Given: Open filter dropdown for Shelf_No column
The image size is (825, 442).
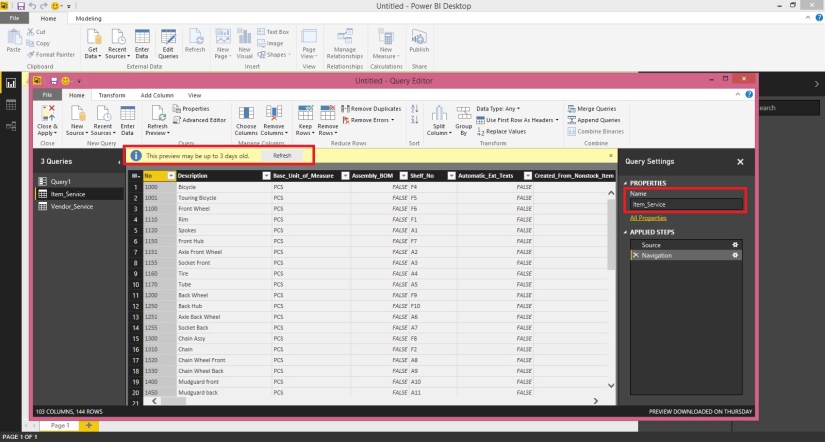Looking at the screenshot, I should click(x=451, y=176).
